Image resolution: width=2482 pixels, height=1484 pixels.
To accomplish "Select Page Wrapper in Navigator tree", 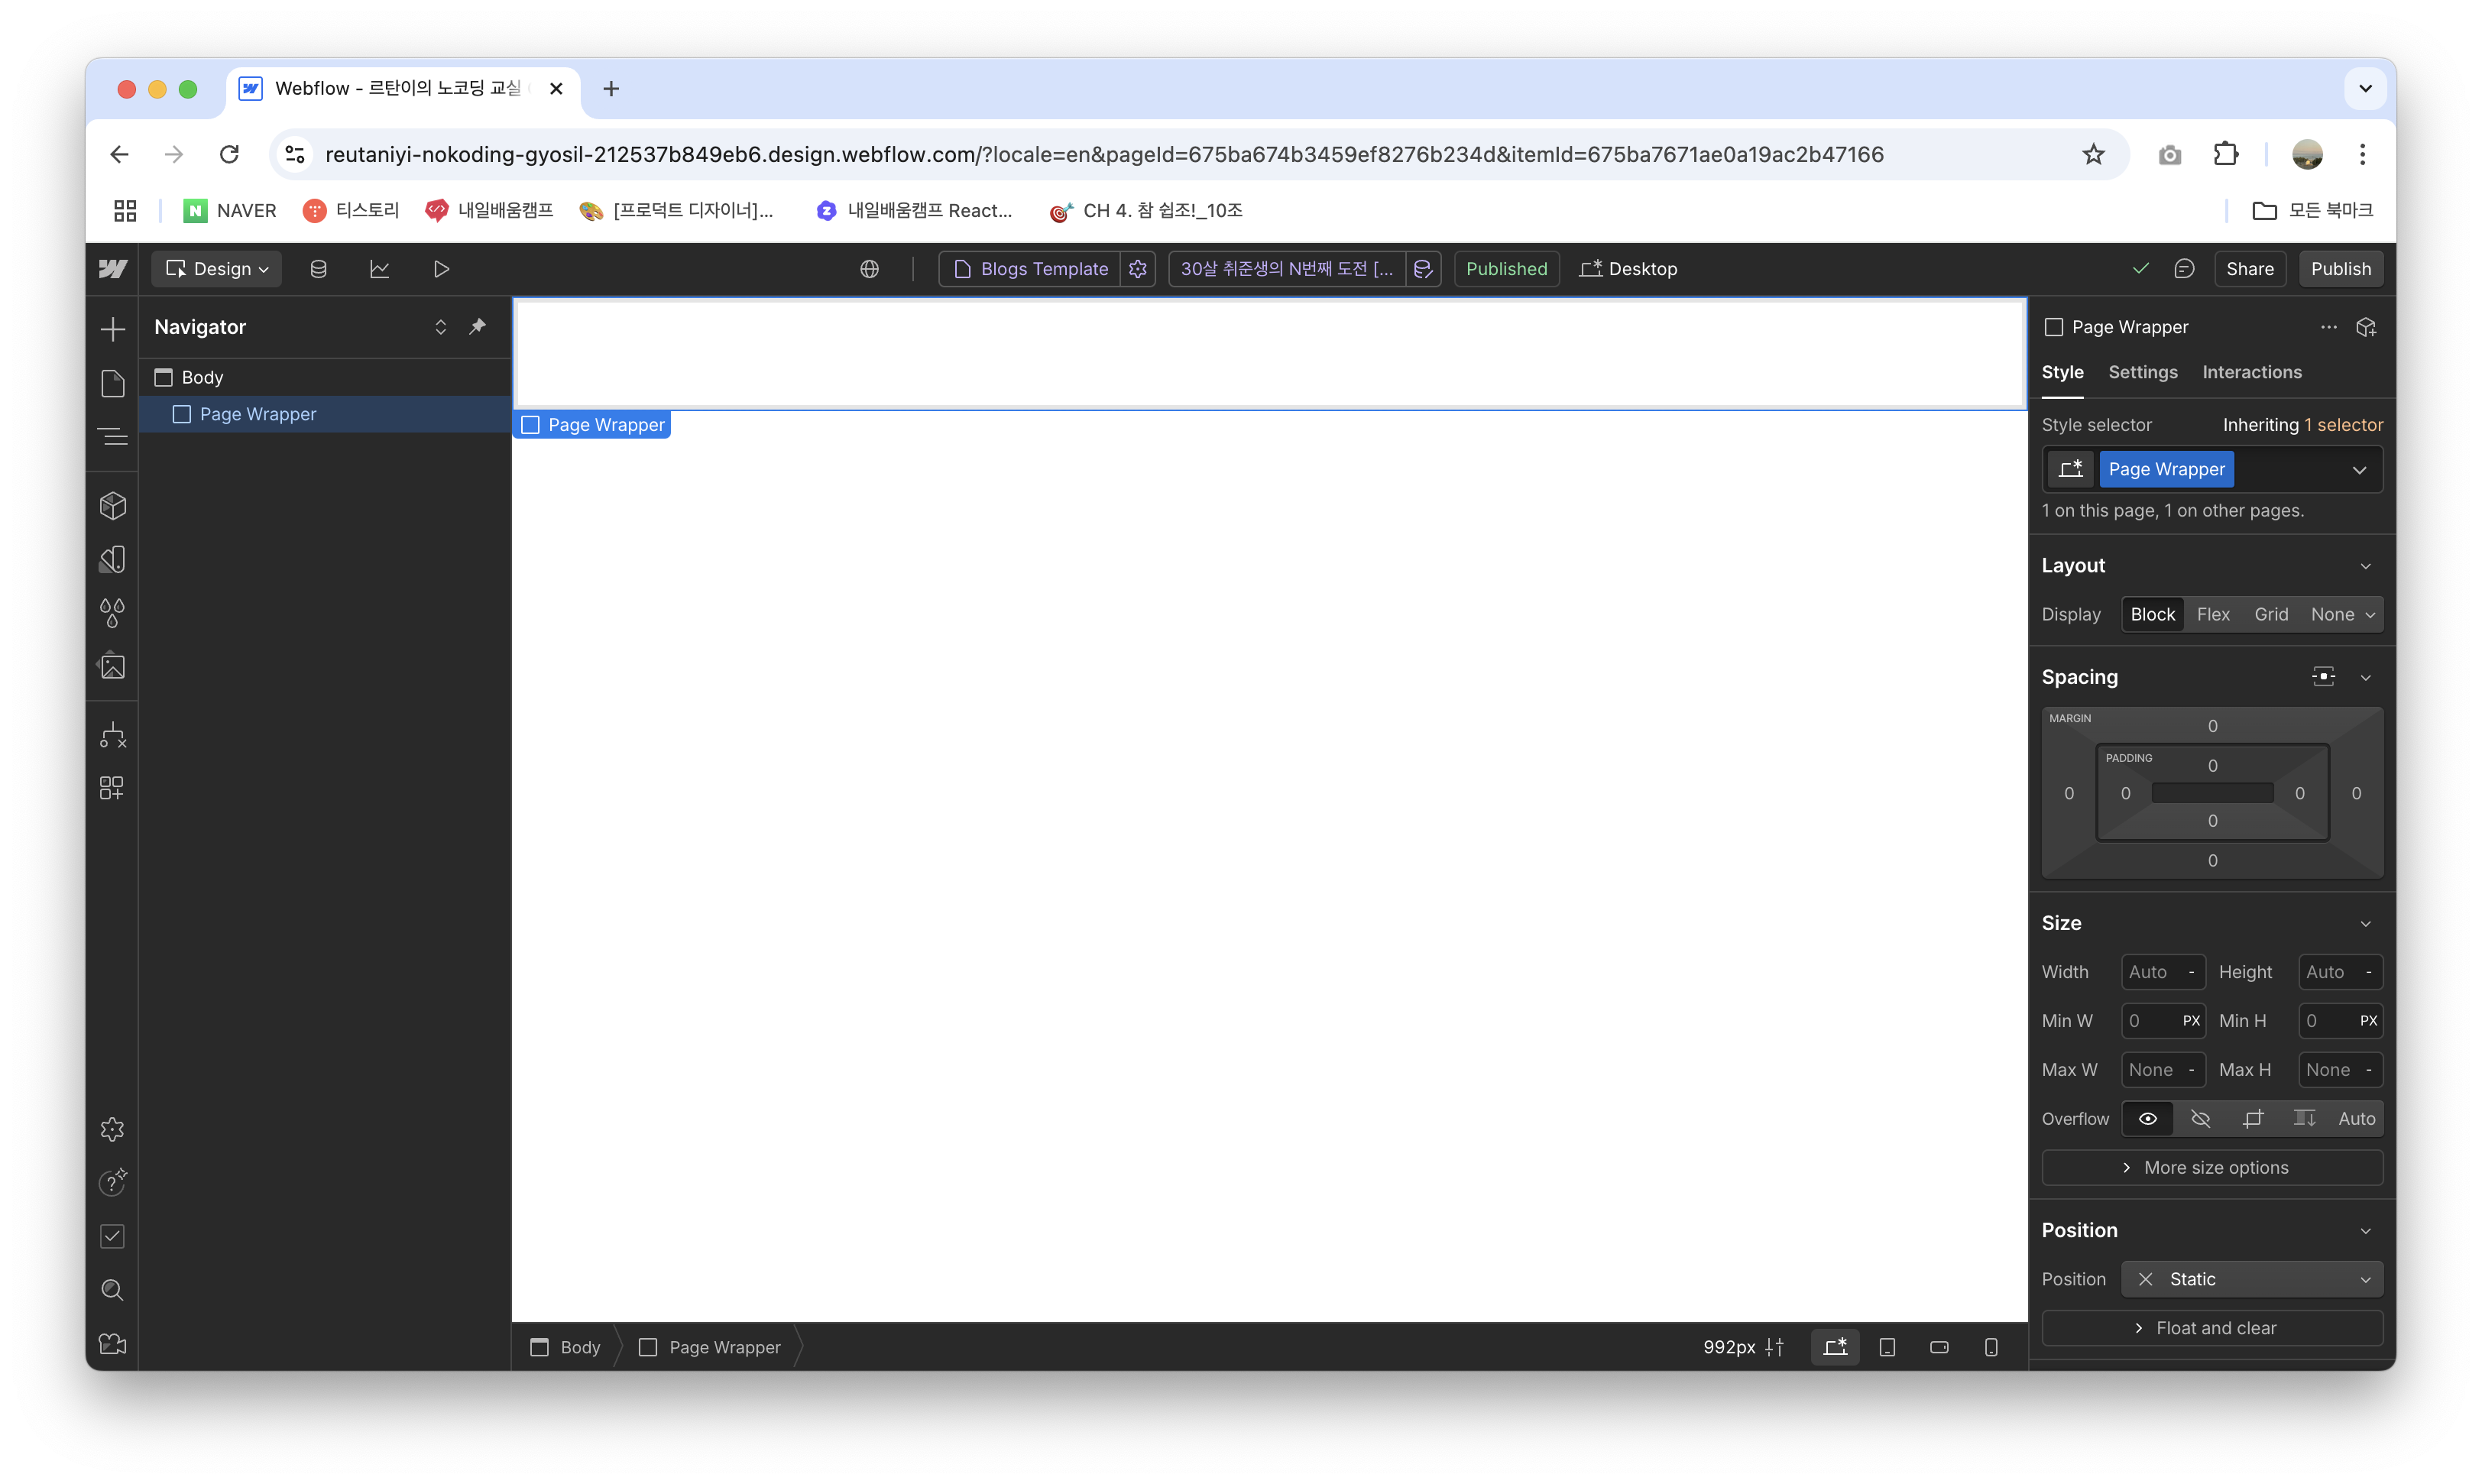I will point(325,414).
